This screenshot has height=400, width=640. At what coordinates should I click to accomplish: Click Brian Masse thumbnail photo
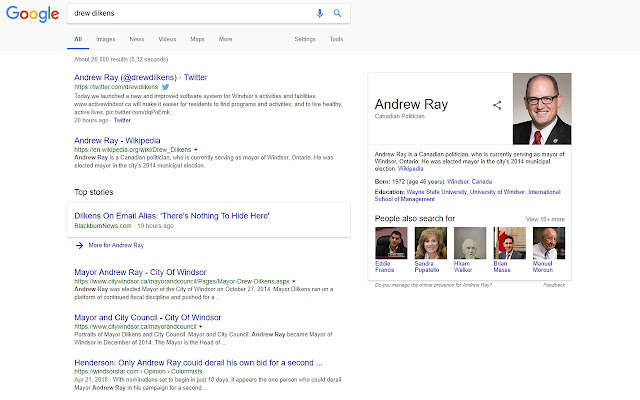click(509, 243)
